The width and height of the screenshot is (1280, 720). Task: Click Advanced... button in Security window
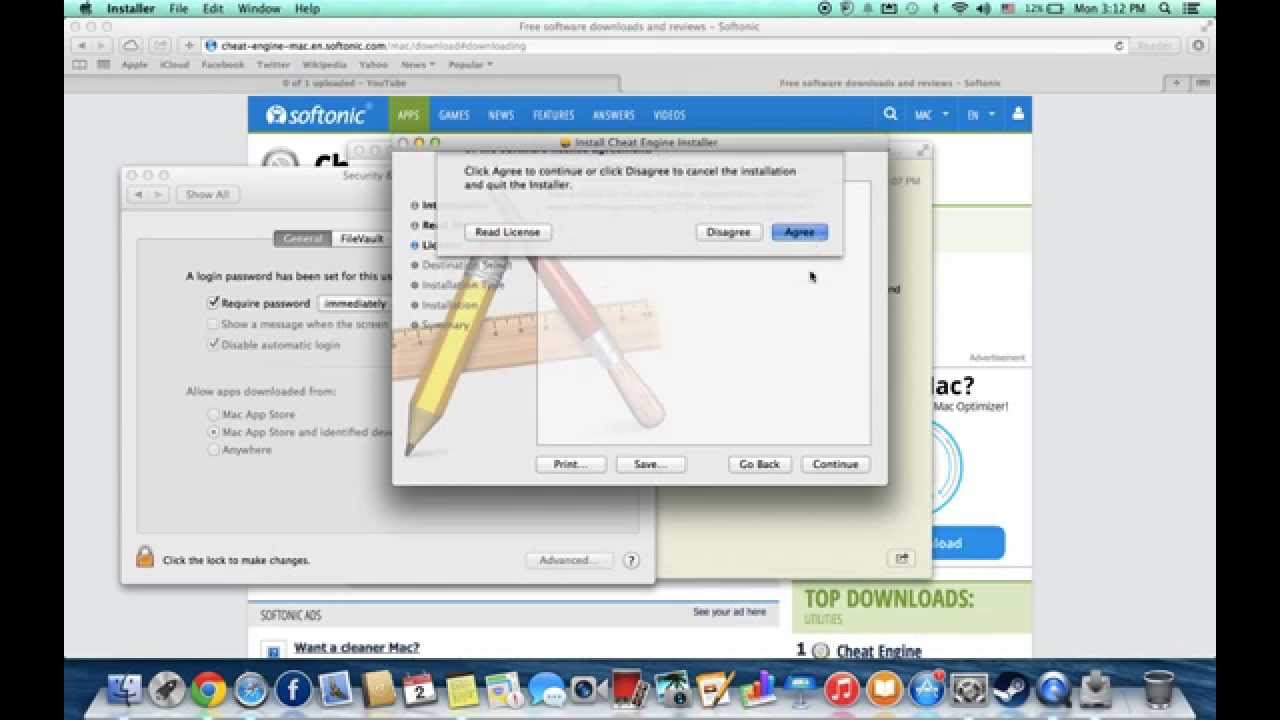point(569,560)
